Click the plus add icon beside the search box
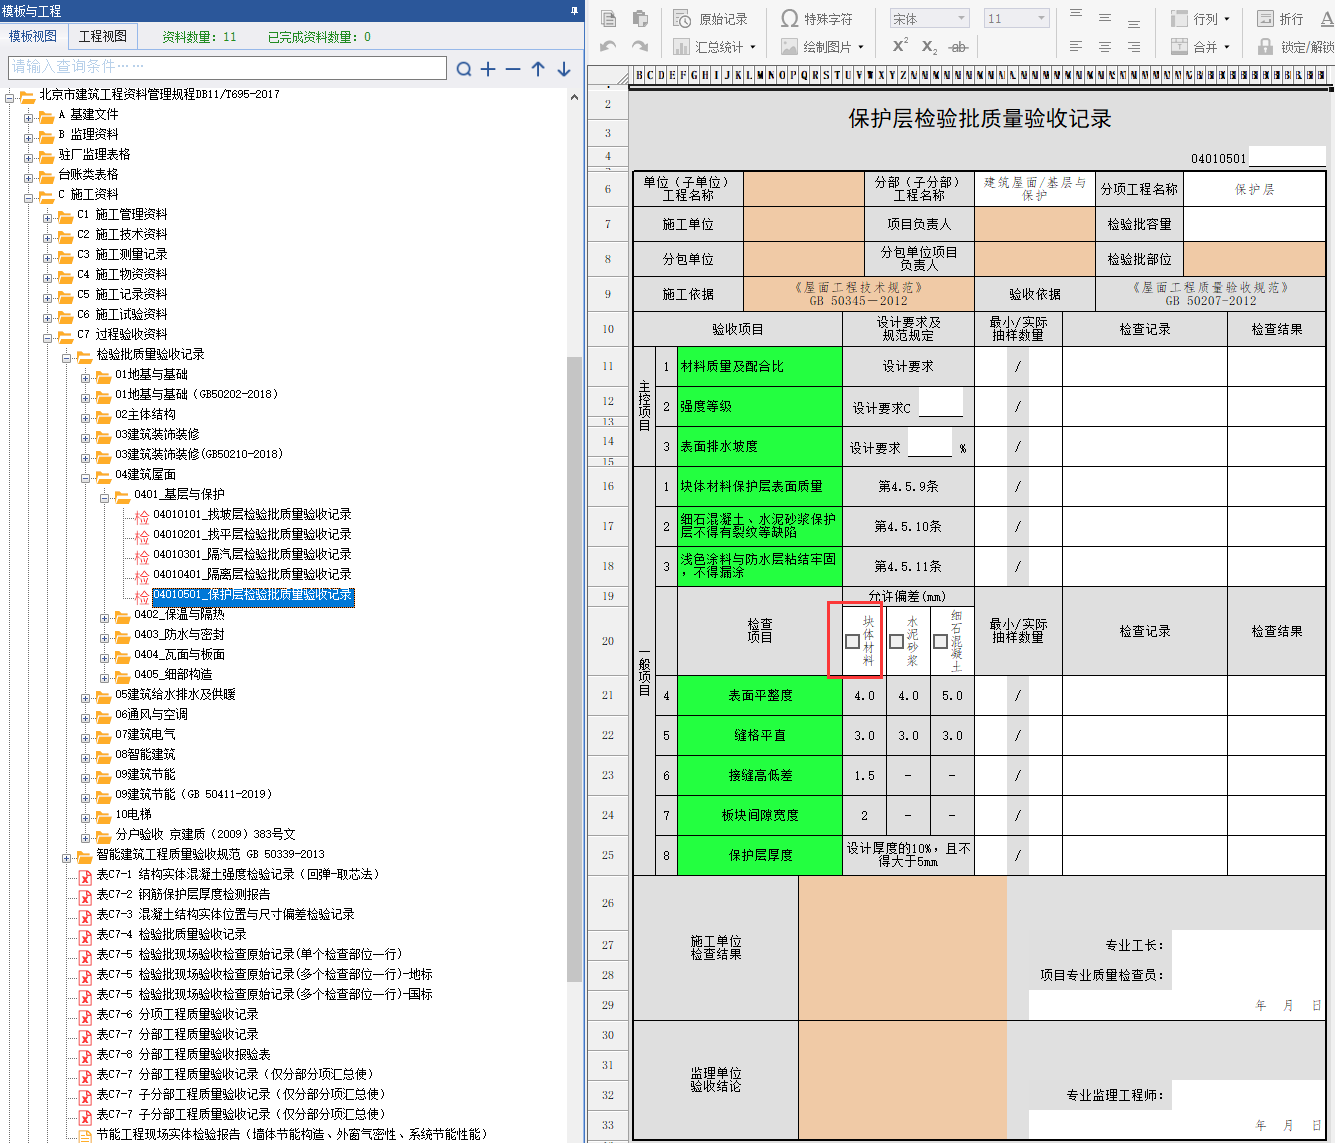Viewport: 1335px width, 1143px height. (x=488, y=69)
